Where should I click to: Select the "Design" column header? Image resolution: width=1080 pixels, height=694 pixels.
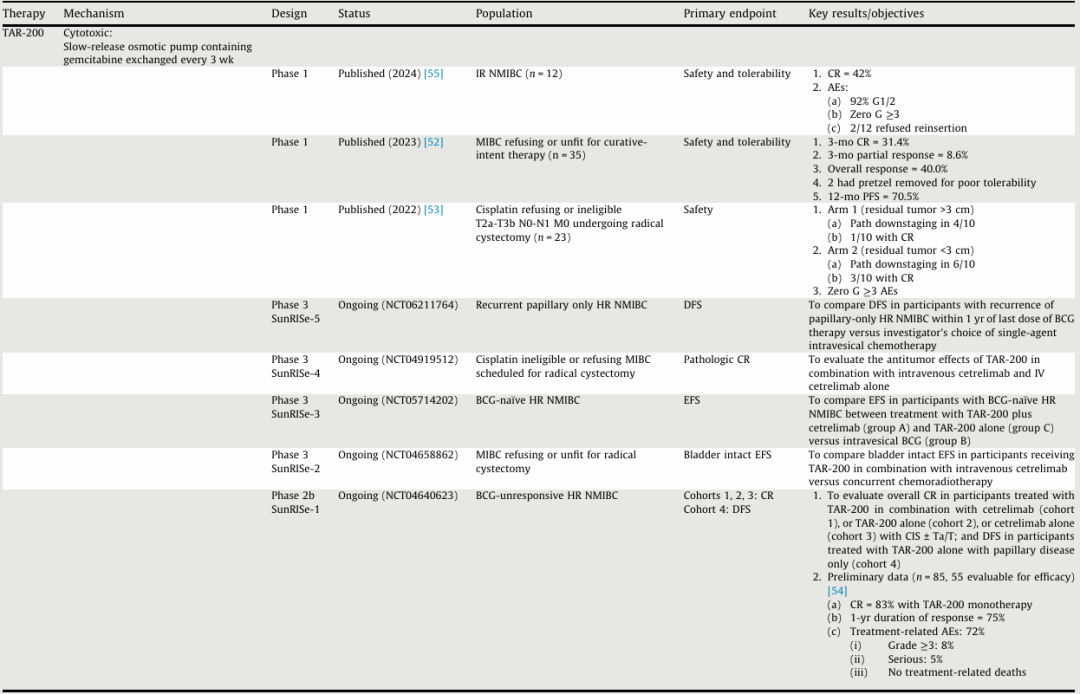[289, 13]
